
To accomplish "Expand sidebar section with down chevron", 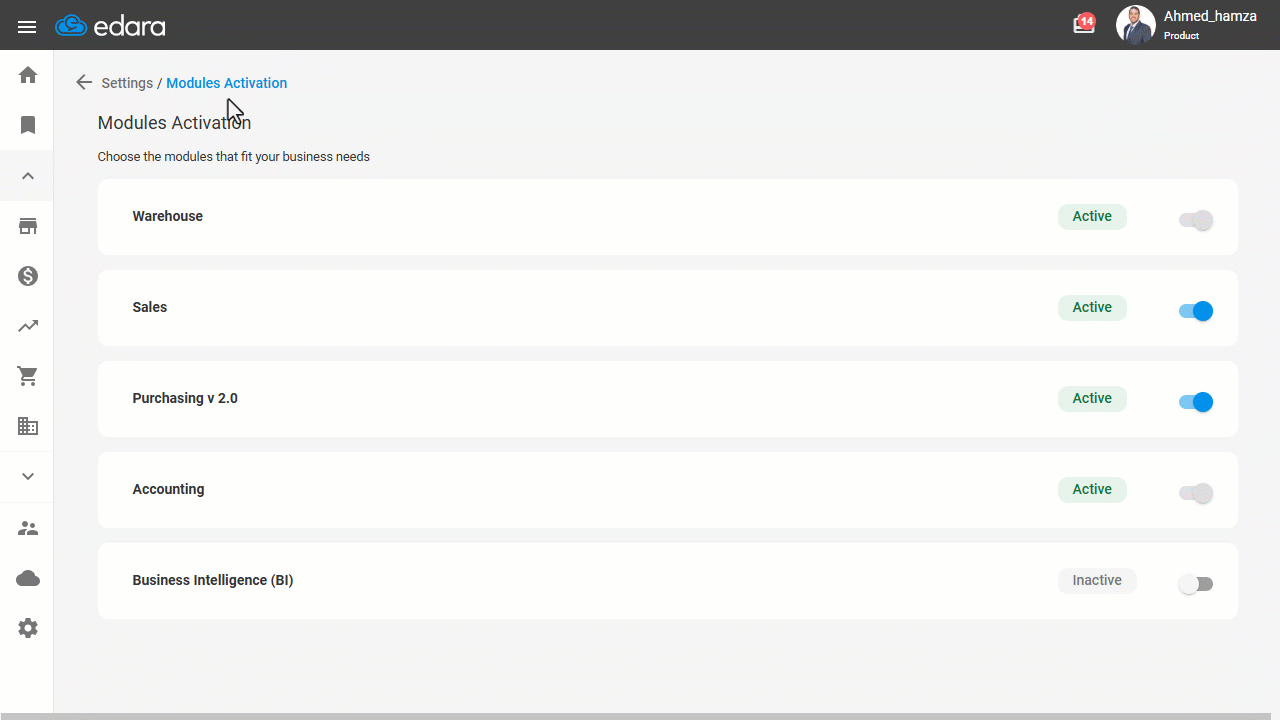I will pos(28,477).
